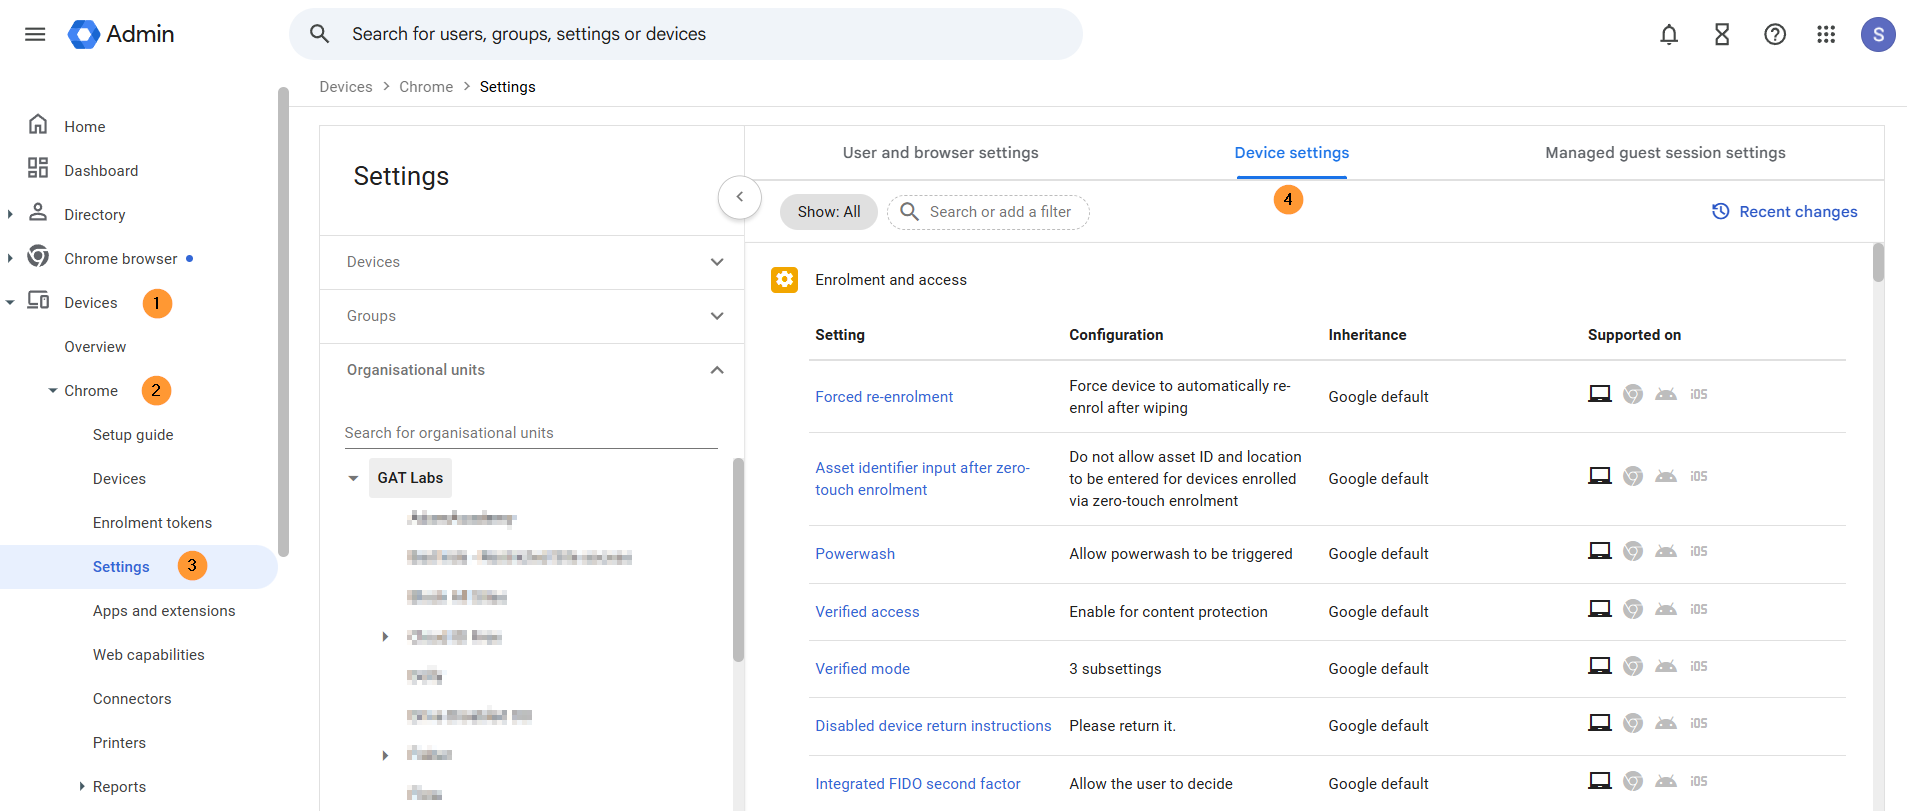This screenshot has height=811, width=1907.
Task: Click the Android icon in the Verified access row
Action: pyautogui.click(x=1666, y=609)
